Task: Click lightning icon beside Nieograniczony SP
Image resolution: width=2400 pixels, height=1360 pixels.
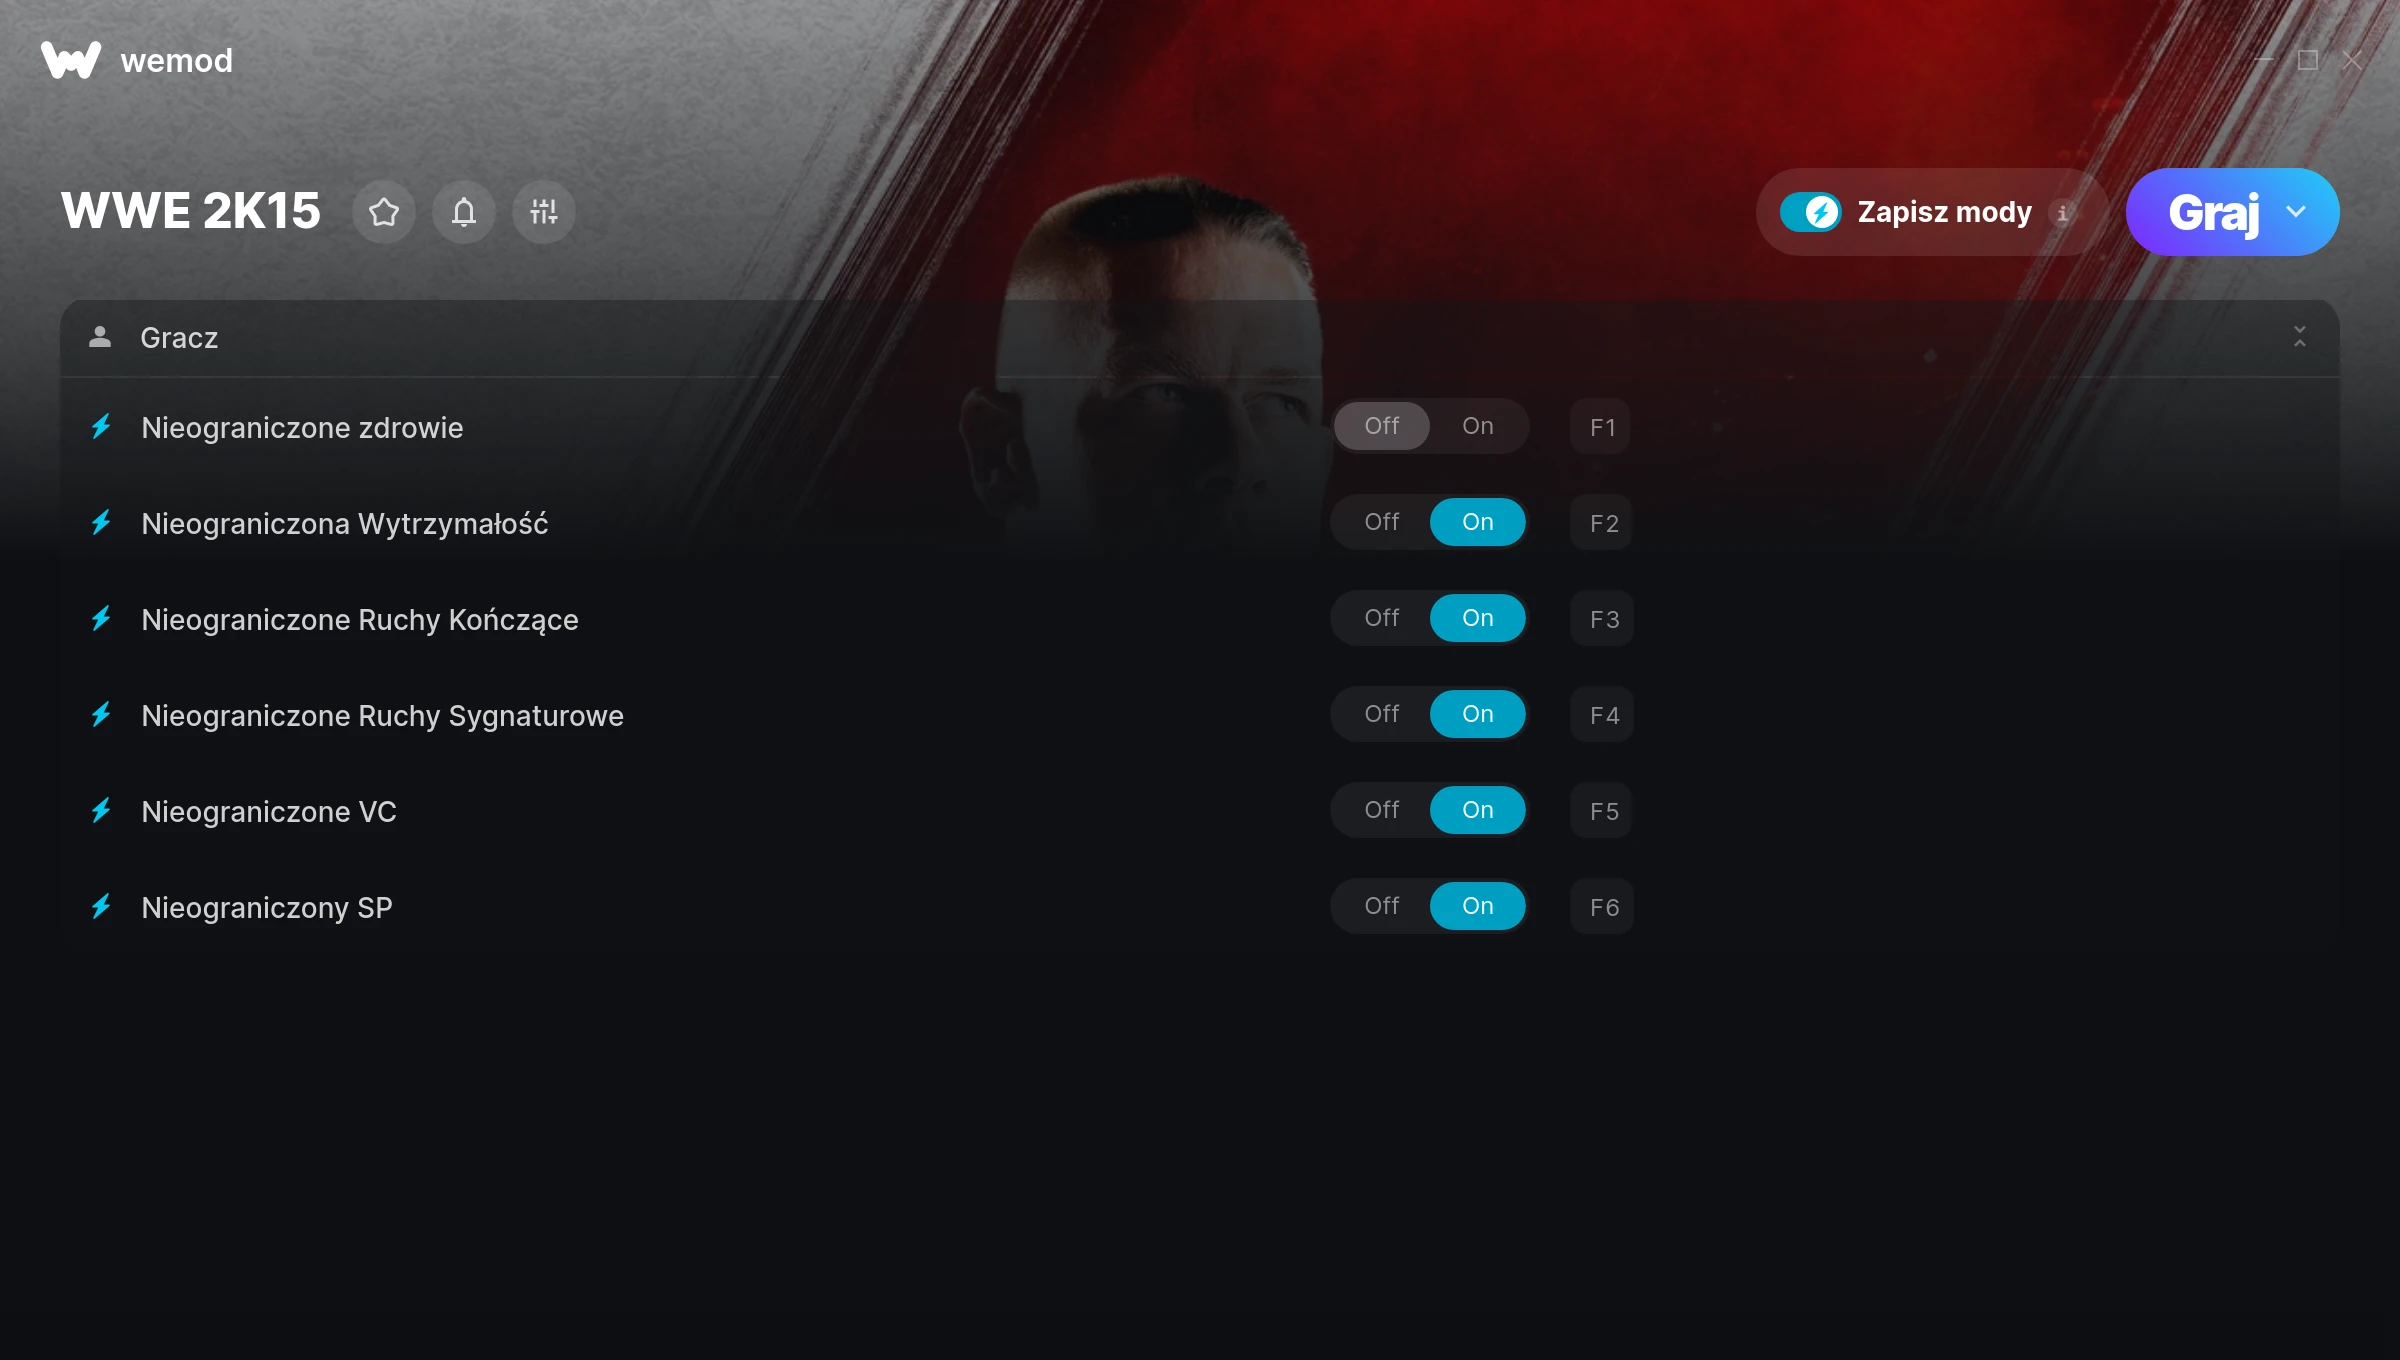Action: (x=101, y=907)
